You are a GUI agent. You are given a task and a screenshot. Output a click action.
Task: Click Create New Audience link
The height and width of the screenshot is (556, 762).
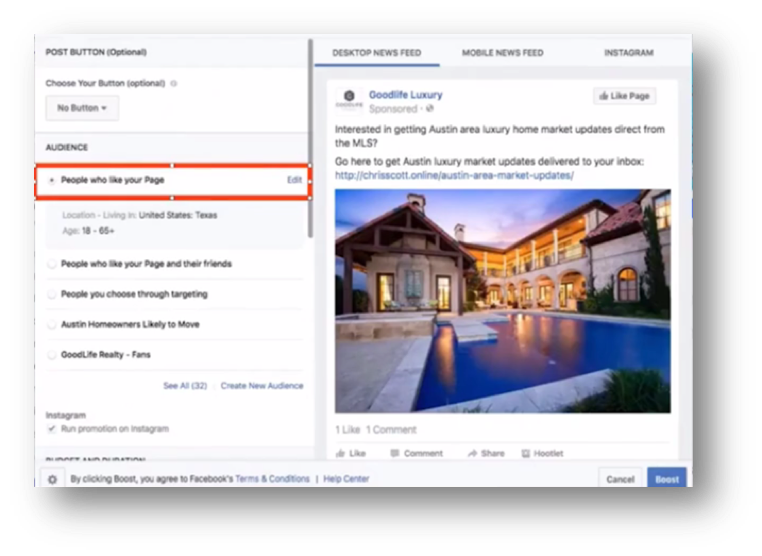(x=262, y=386)
